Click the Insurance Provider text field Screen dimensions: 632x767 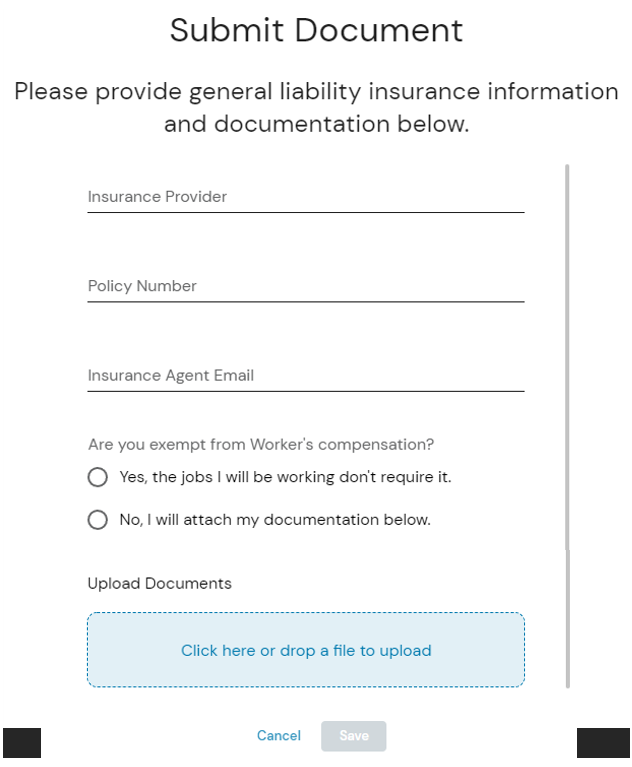[x=305, y=197]
